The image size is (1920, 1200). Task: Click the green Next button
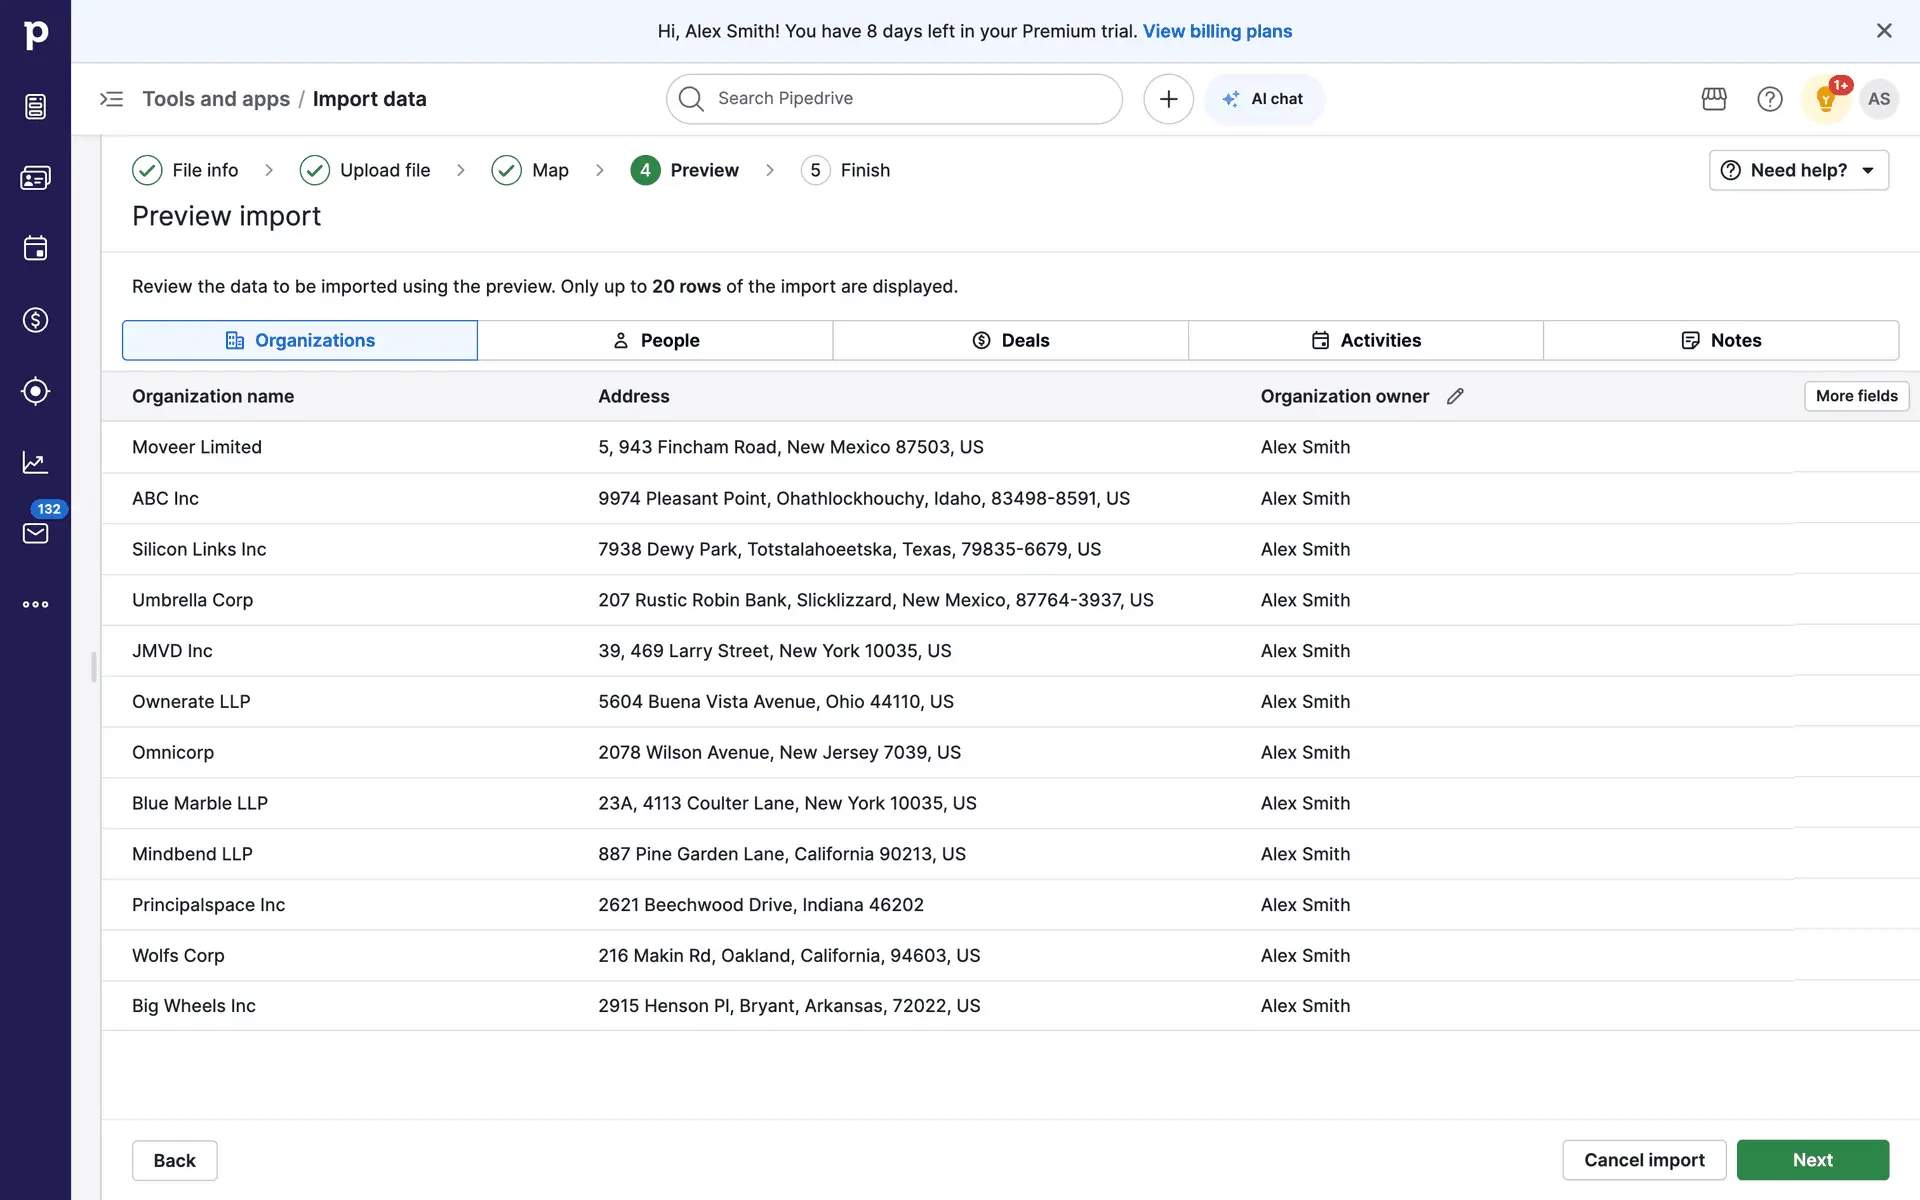pos(1811,1160)
